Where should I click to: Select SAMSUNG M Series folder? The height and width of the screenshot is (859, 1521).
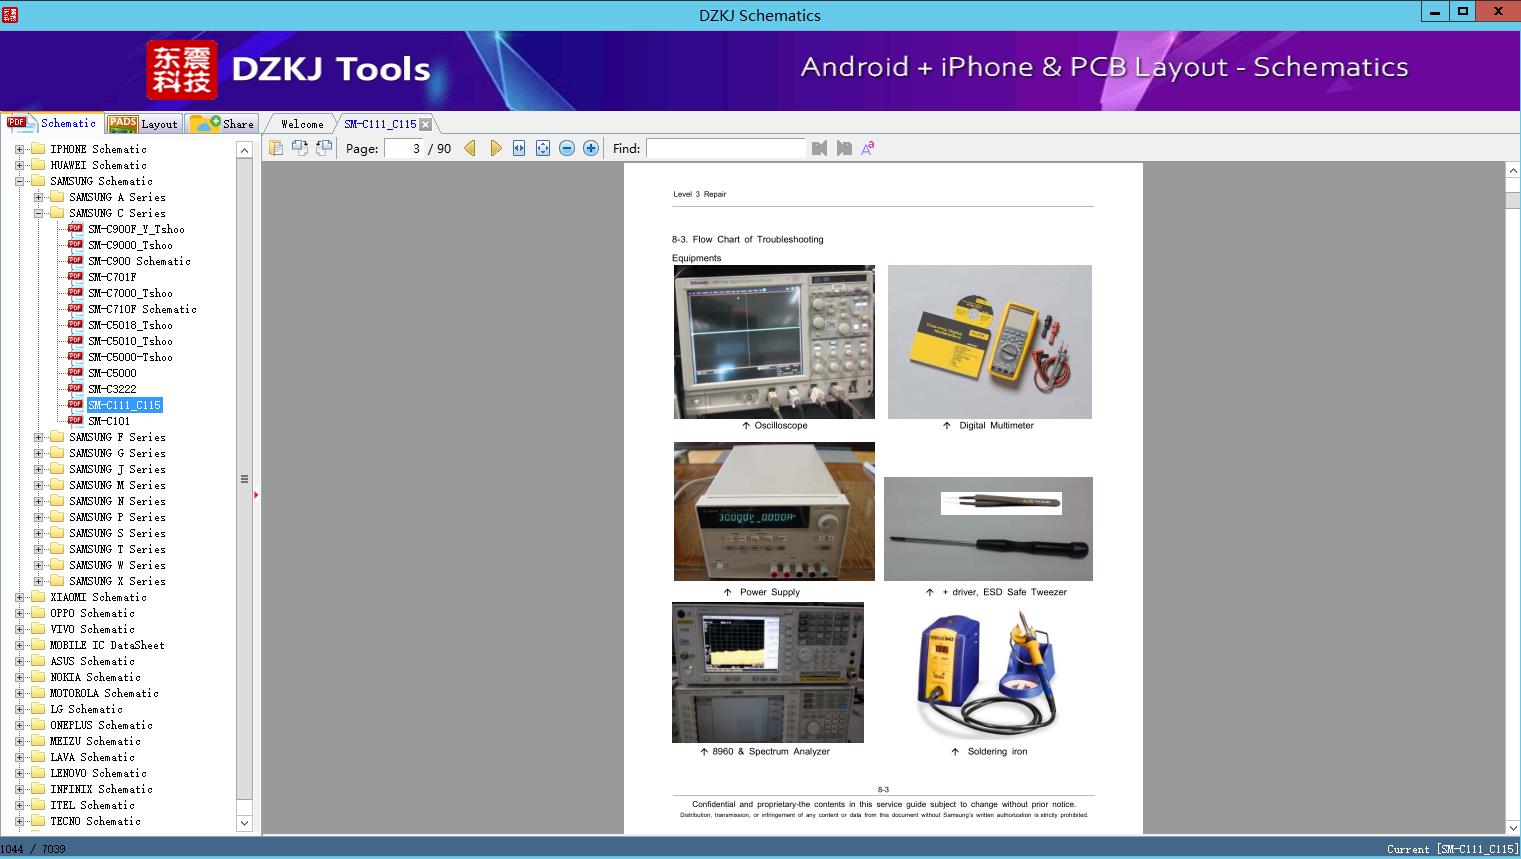coord(117,485)
